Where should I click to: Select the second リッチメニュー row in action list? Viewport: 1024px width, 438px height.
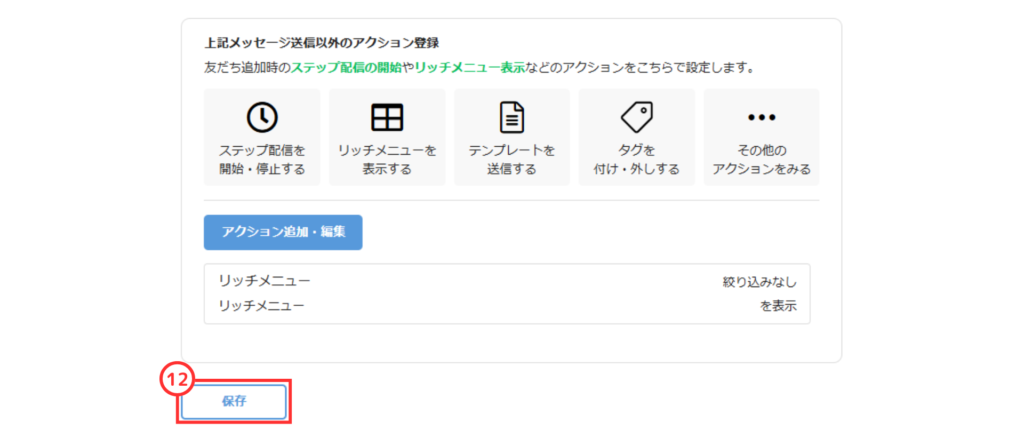pyautogui.click(x=262, y=305)
